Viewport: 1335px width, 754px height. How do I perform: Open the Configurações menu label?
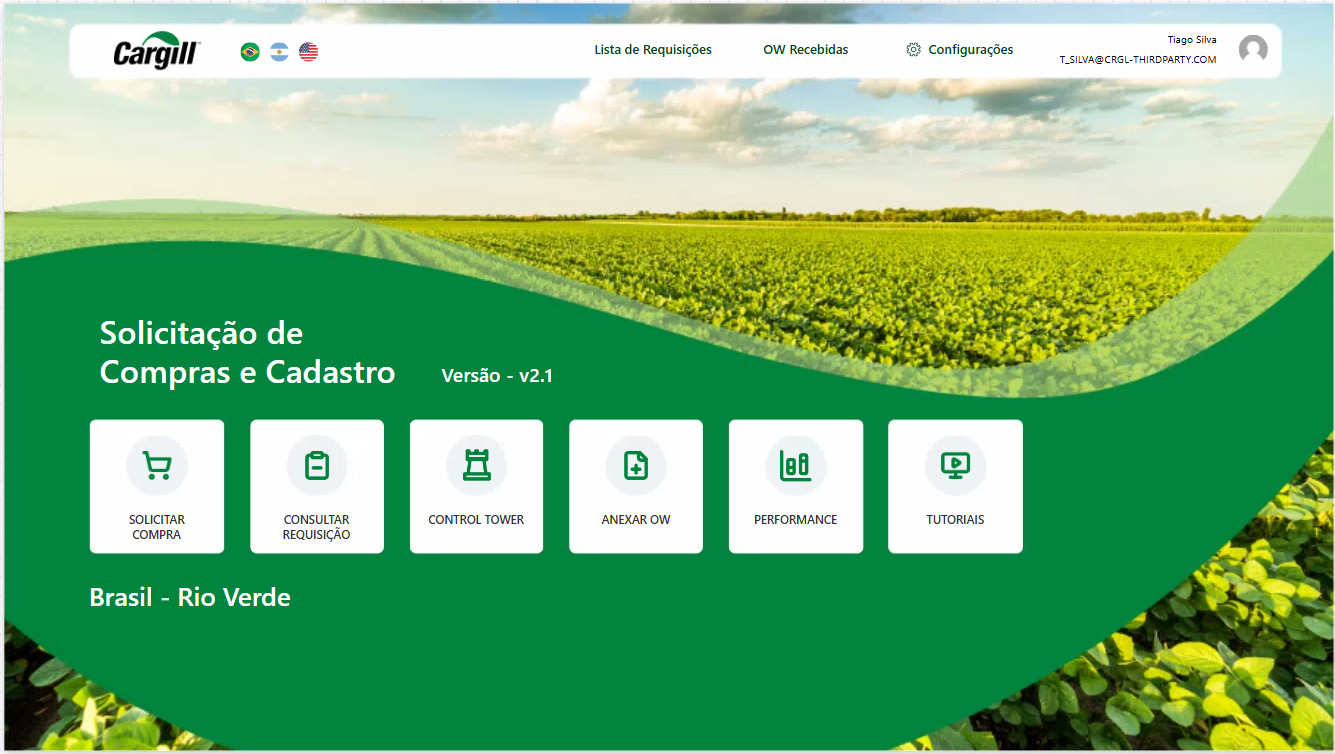pyautogui.click(x=970, y=50)
